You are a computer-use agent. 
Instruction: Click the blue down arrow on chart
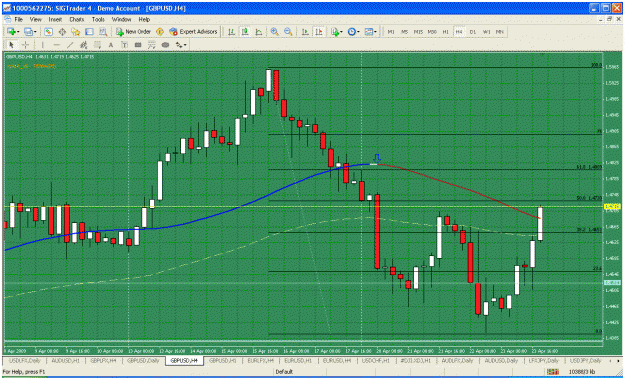coord(377,158)
